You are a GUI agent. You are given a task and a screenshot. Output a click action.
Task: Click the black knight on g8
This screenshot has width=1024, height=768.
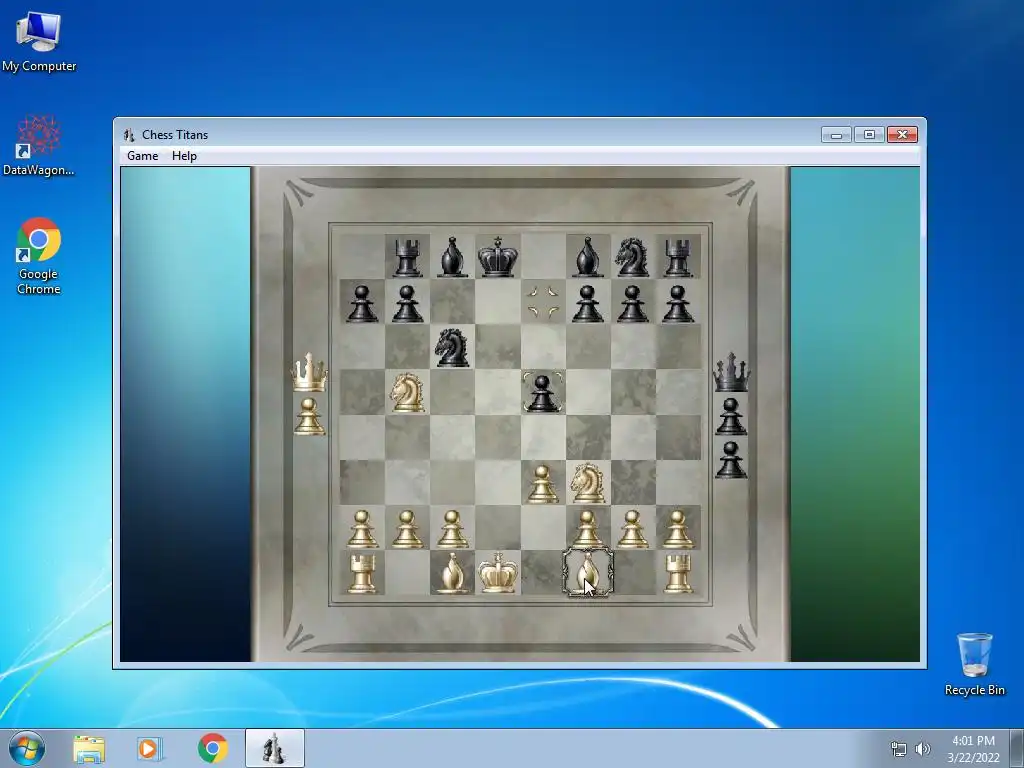click(x=633, y=257)
